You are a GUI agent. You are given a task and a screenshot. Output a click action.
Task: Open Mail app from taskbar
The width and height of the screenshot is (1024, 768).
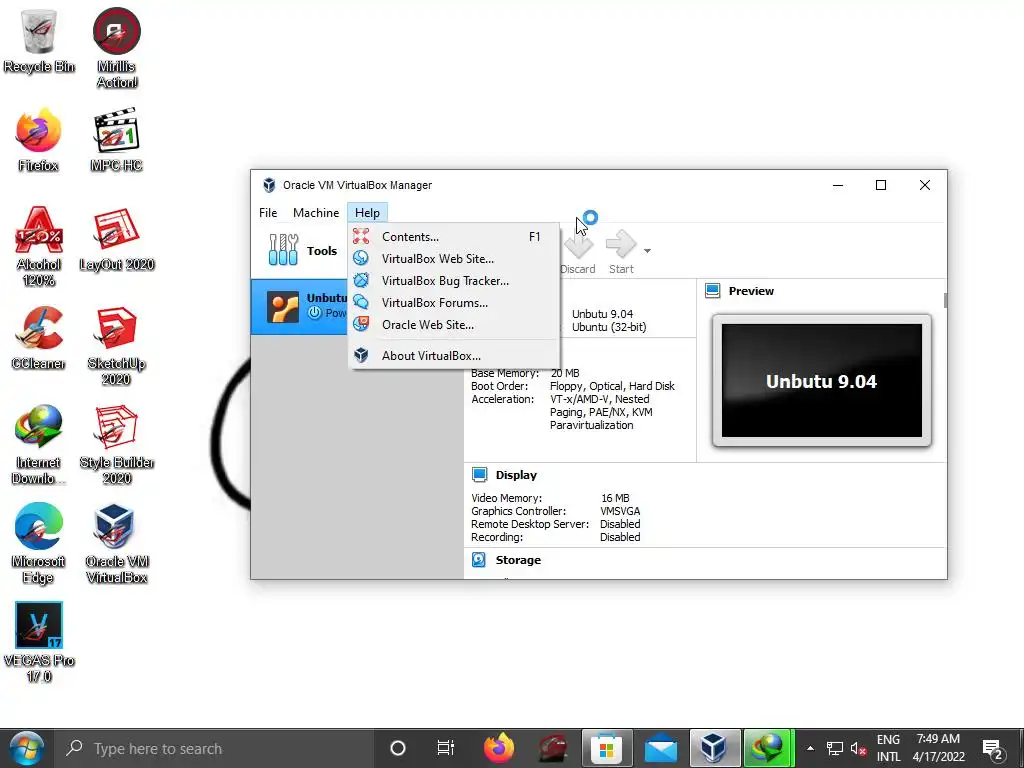[660, 748]
